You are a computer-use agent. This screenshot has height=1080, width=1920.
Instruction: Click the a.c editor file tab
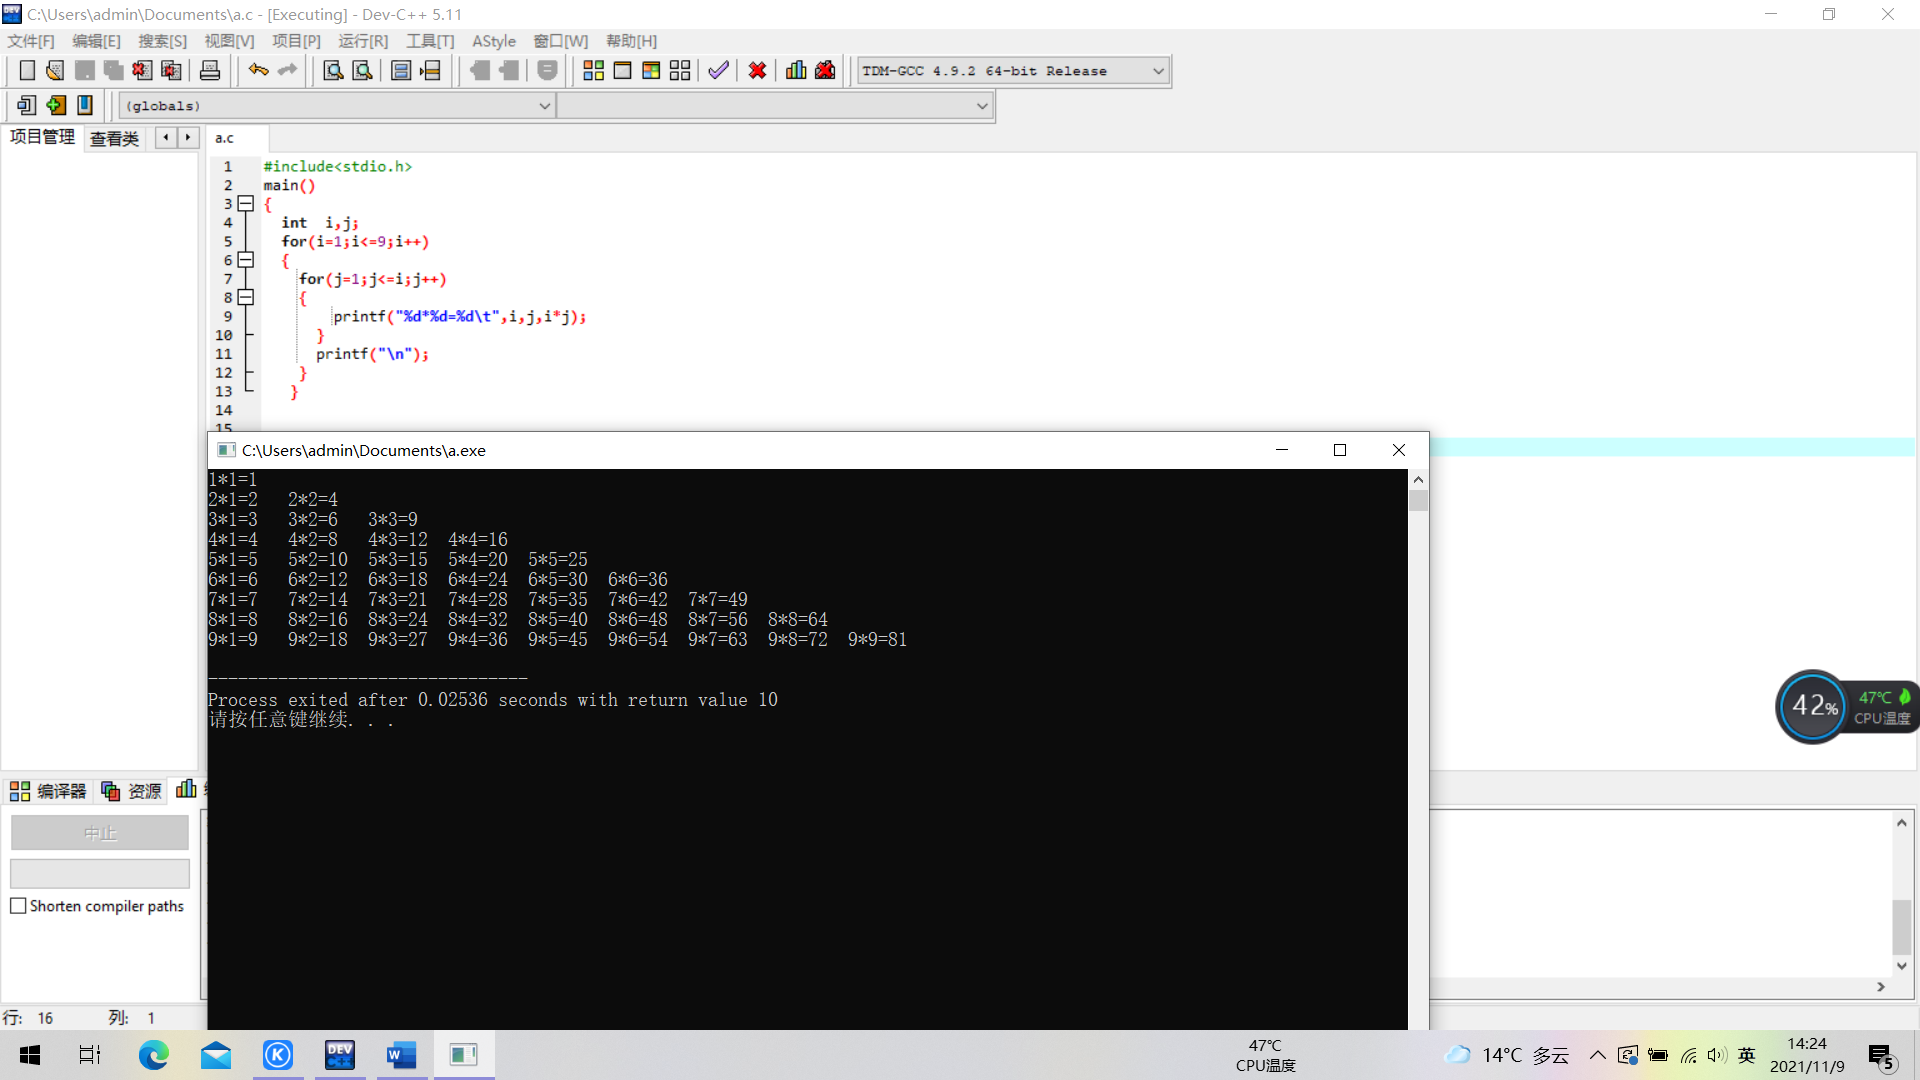coord(225,138)
